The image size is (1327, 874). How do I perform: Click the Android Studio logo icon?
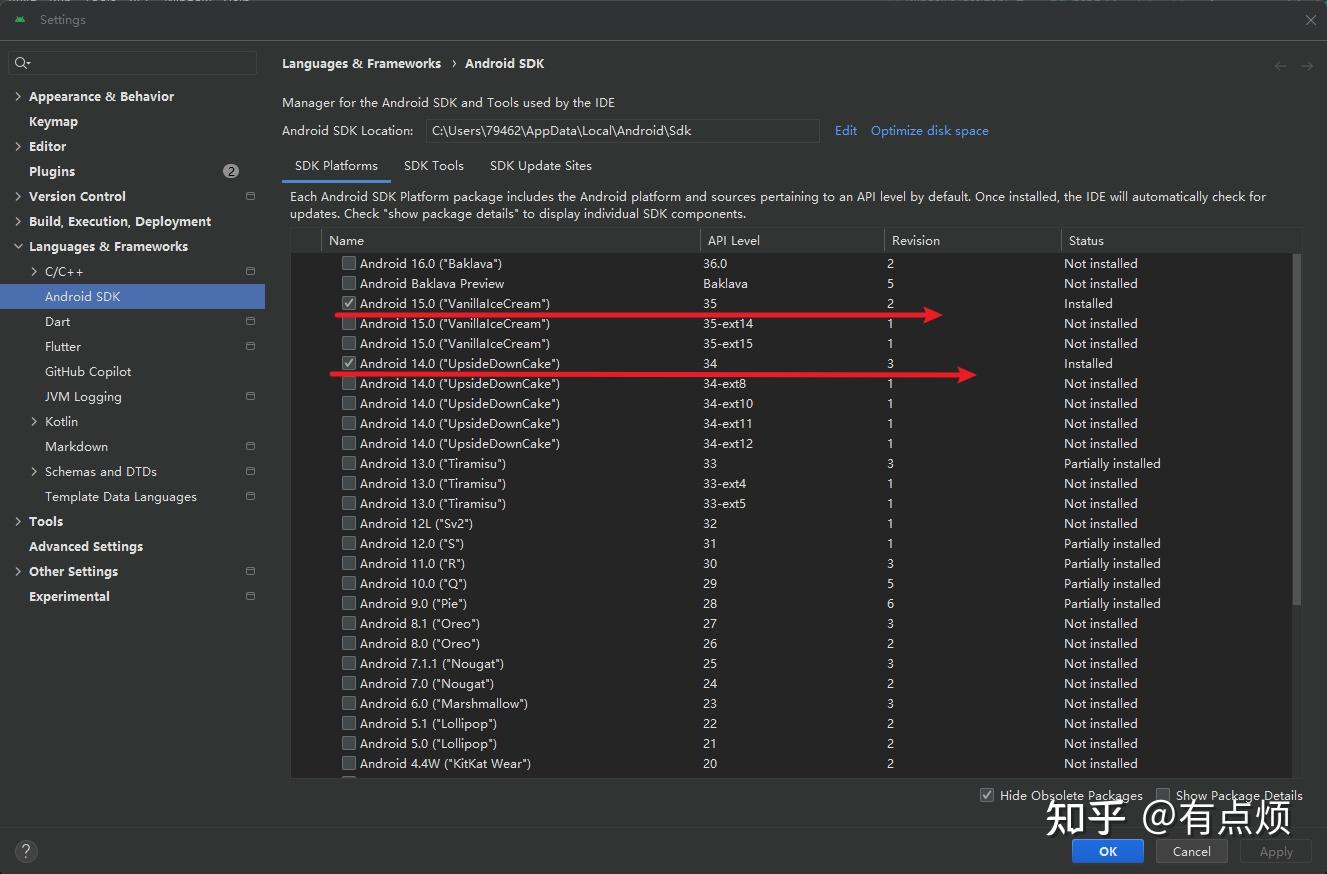coord(20,19)
